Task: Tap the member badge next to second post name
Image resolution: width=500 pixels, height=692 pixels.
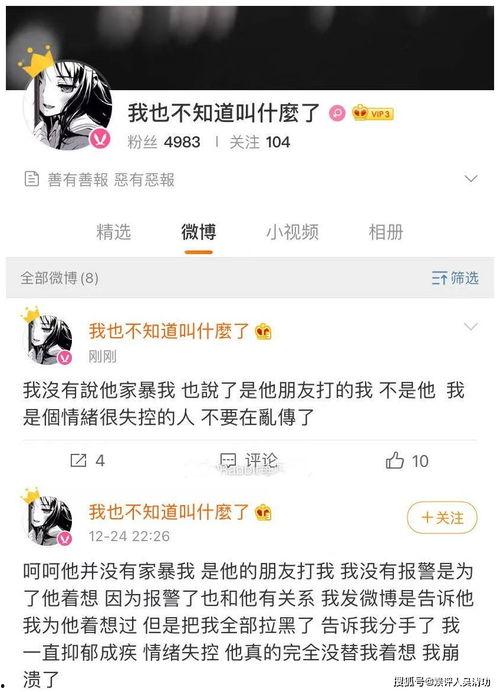Action: point(263,513)
